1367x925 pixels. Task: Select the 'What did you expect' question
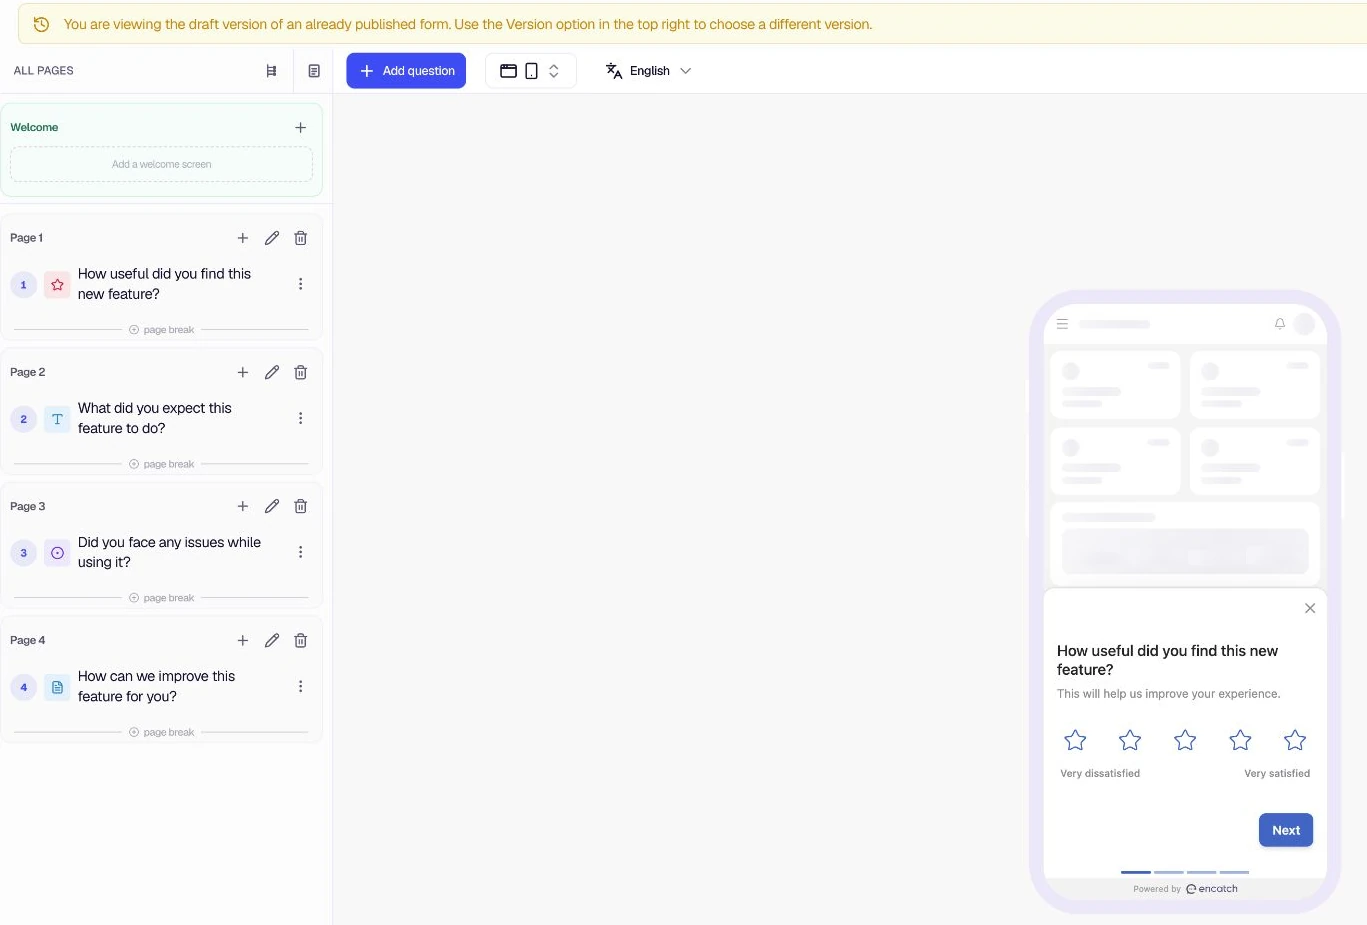click(x=154, y=418)
